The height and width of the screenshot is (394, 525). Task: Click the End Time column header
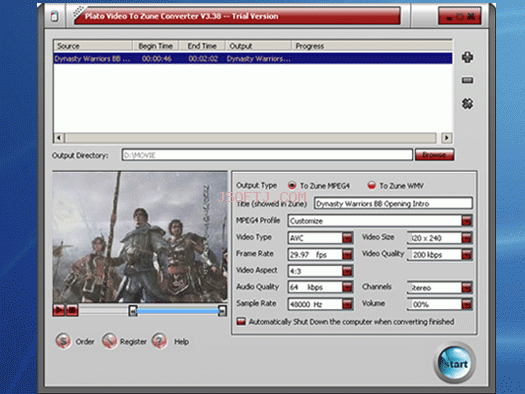point(202,46)
